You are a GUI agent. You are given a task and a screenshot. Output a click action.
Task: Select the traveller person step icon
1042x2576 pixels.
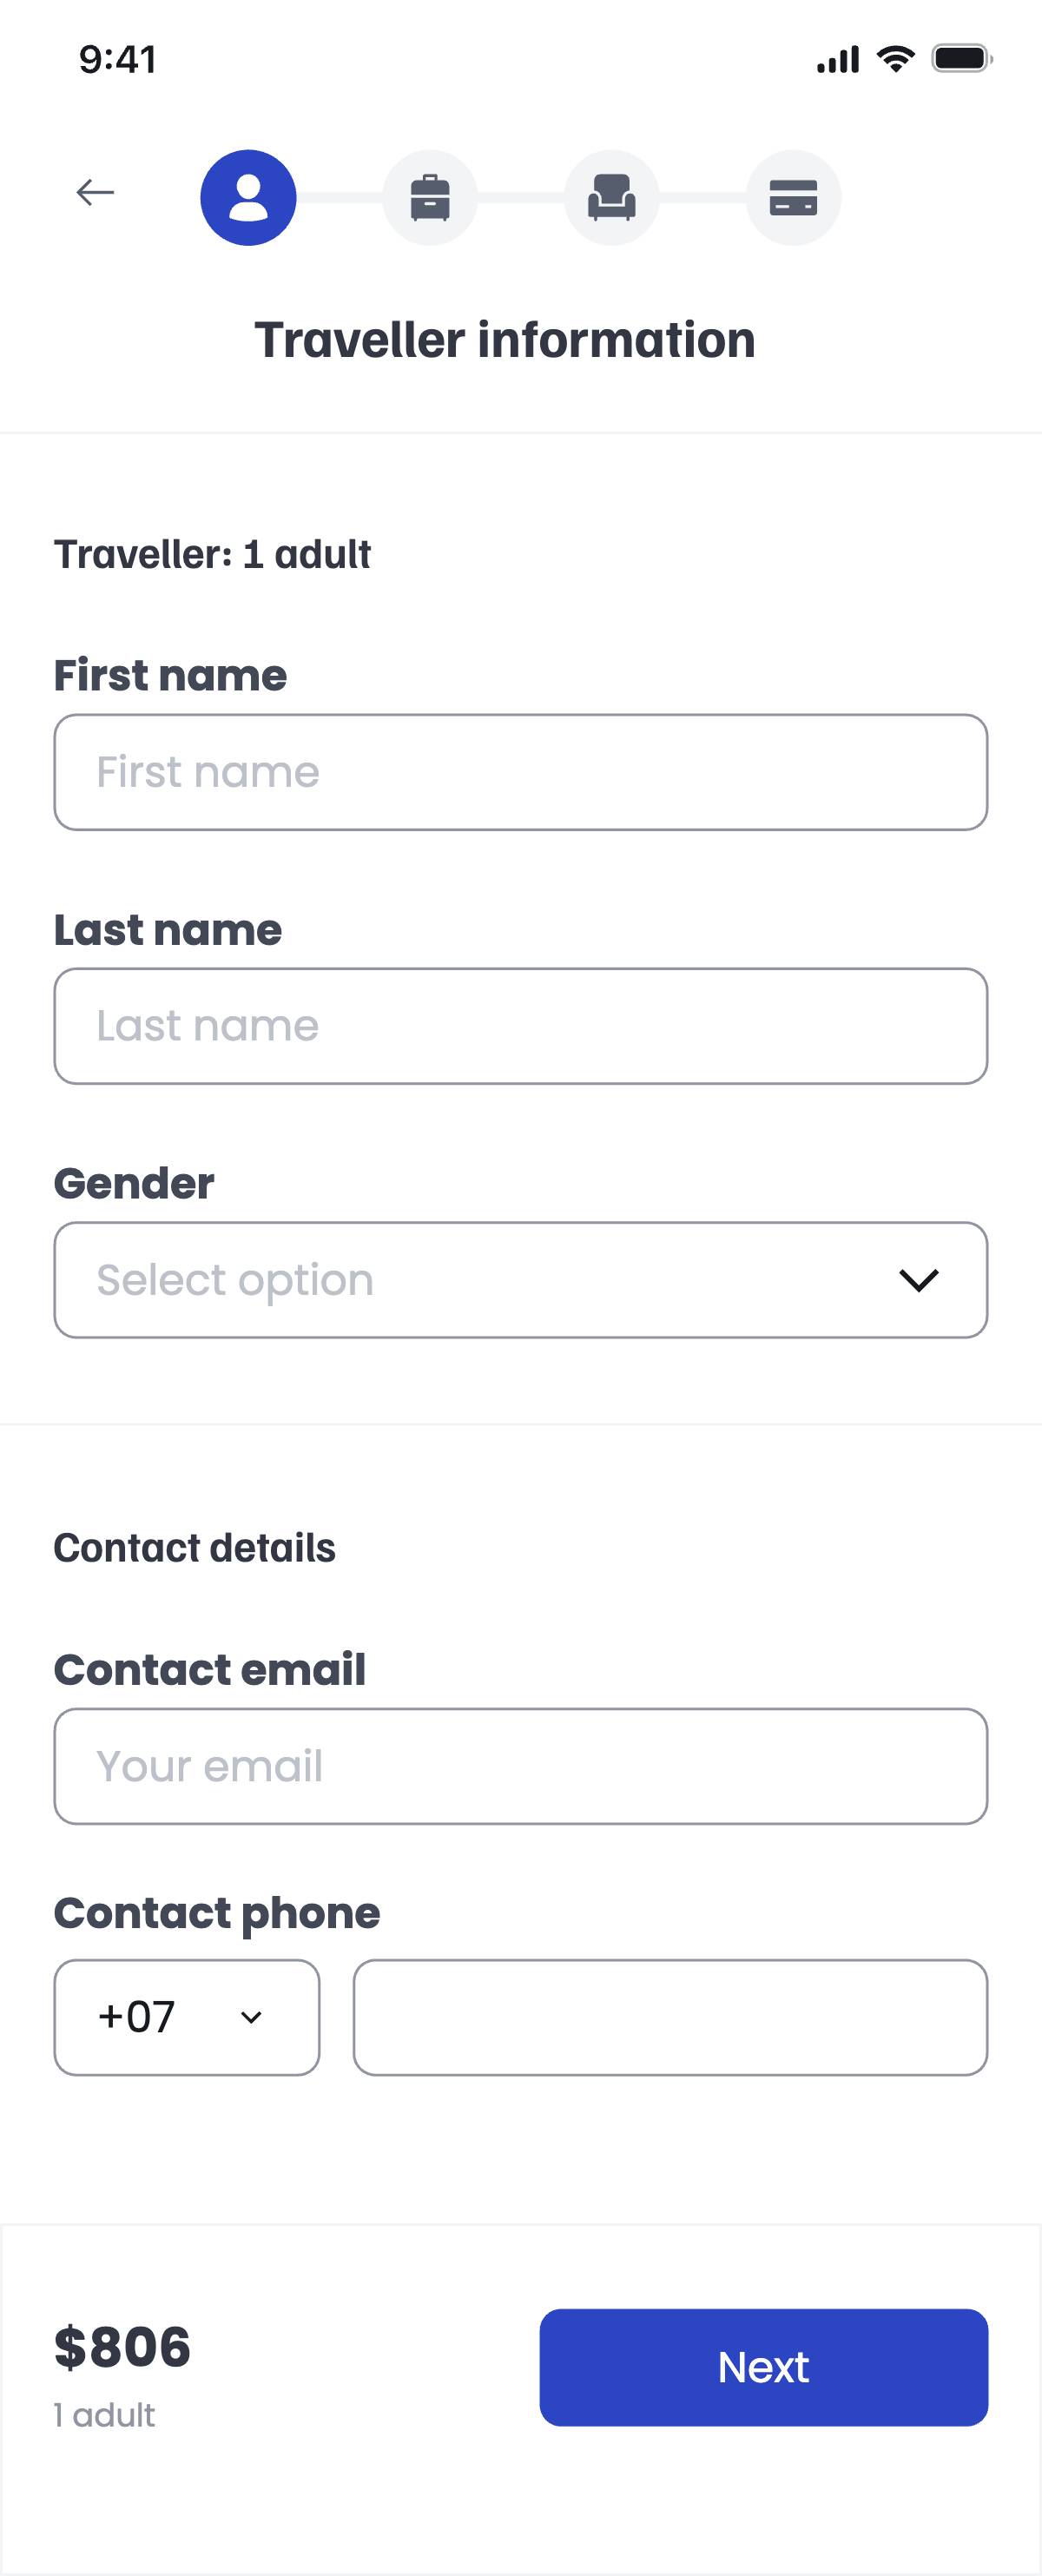click(248, 197)
